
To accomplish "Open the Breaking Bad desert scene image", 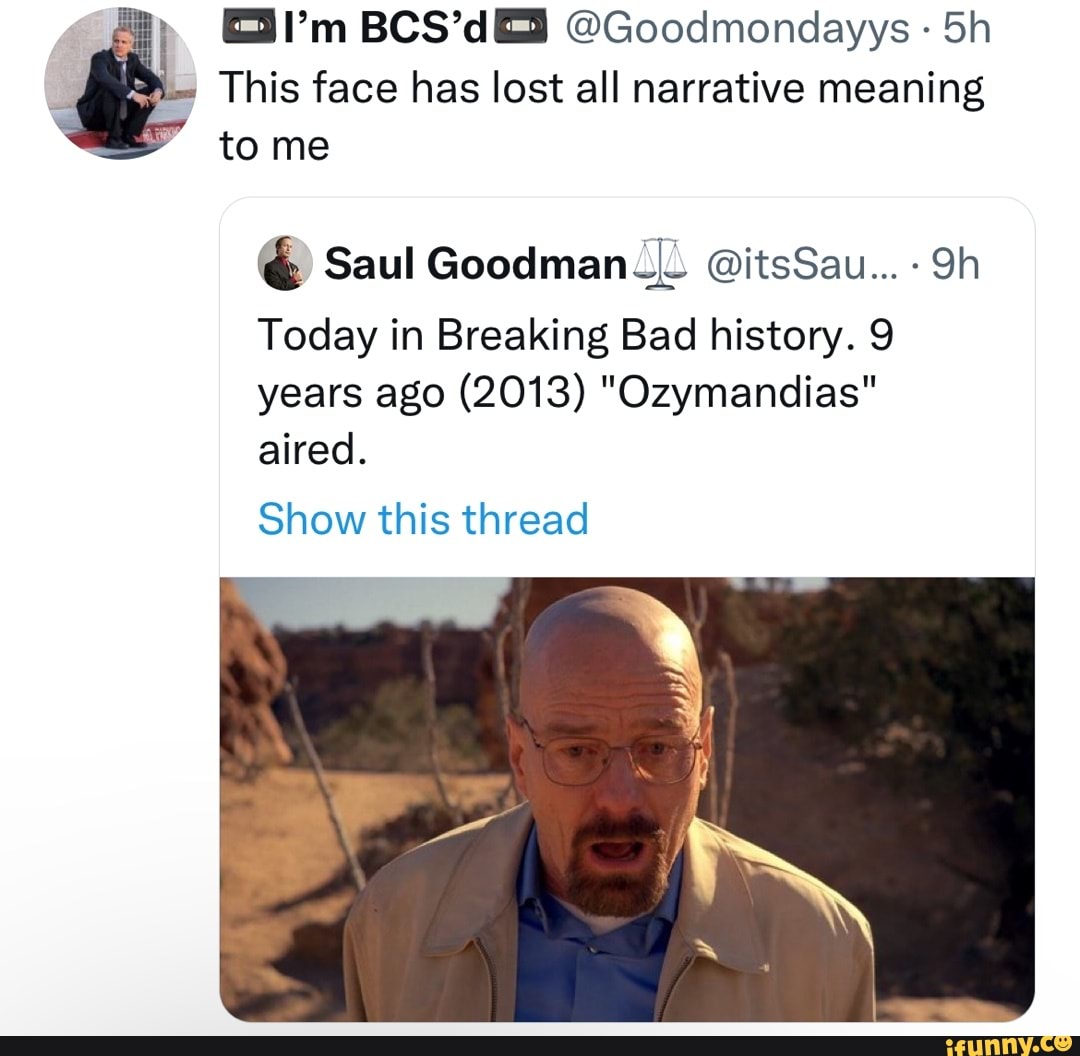I will [x=627, y=798].
